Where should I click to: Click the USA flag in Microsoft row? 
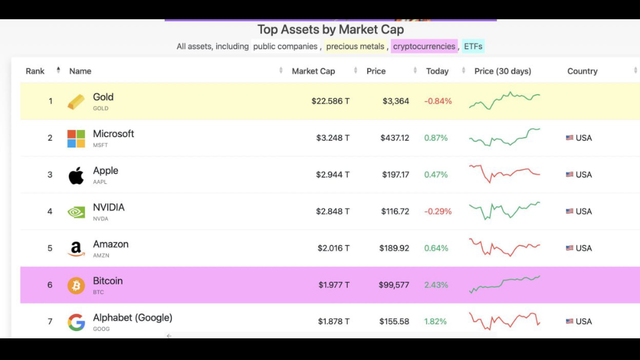point(569,138)
